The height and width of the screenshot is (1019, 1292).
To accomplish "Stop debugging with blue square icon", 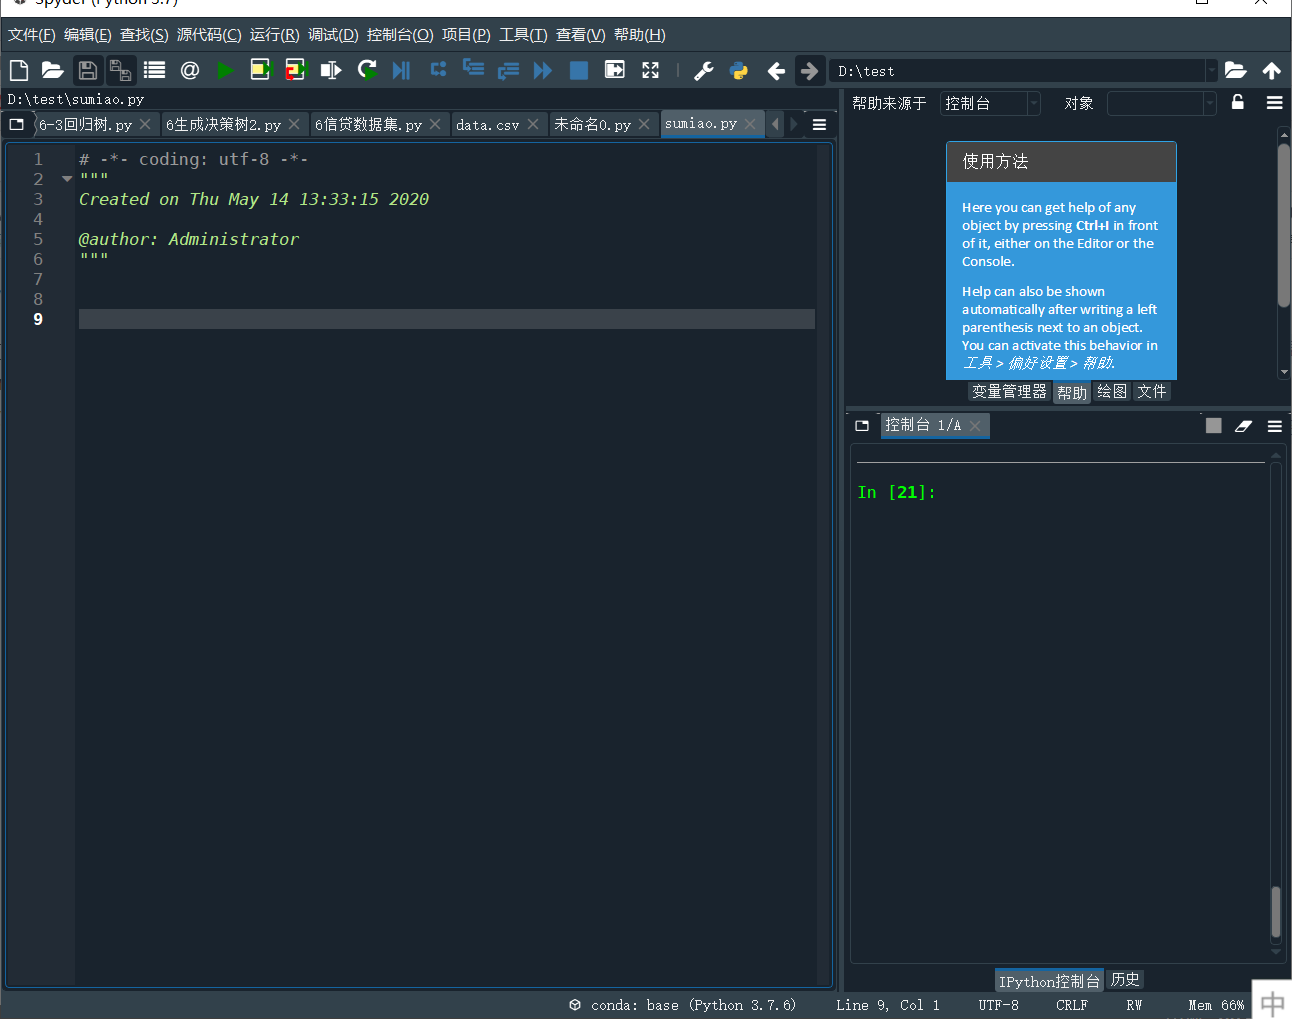I will [578, 70].
